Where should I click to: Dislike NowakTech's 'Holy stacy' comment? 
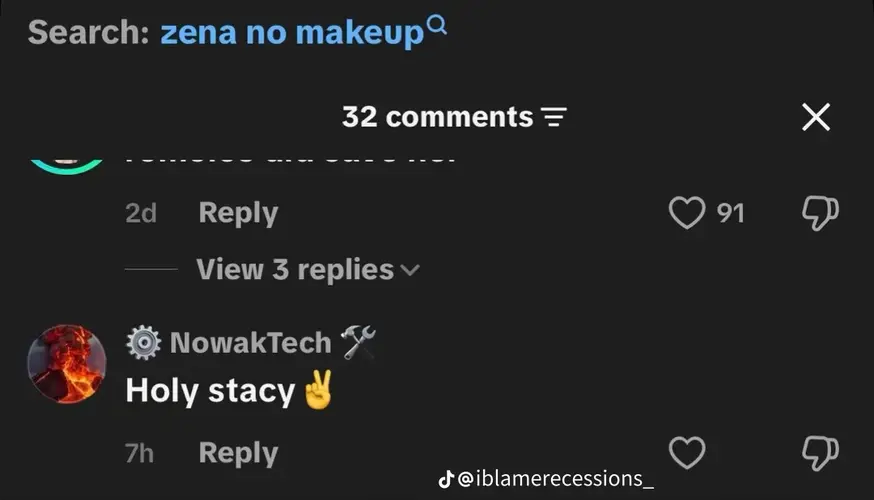[x=820, y=453]
